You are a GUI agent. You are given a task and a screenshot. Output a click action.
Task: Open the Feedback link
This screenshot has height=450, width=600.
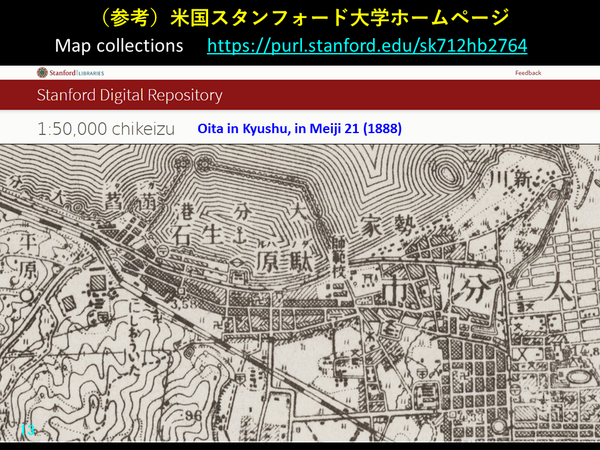pyautogui.click(x=528, y=73)
